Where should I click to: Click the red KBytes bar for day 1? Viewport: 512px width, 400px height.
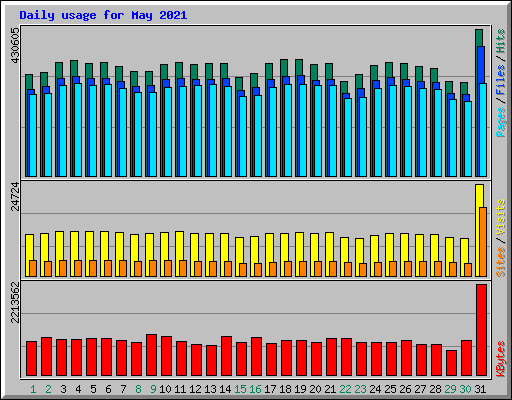[31, 359]
